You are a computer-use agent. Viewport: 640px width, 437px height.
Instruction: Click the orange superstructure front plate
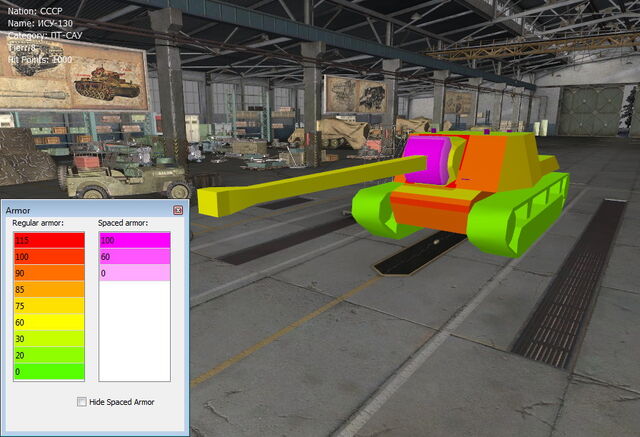click(x=484, y=161)
